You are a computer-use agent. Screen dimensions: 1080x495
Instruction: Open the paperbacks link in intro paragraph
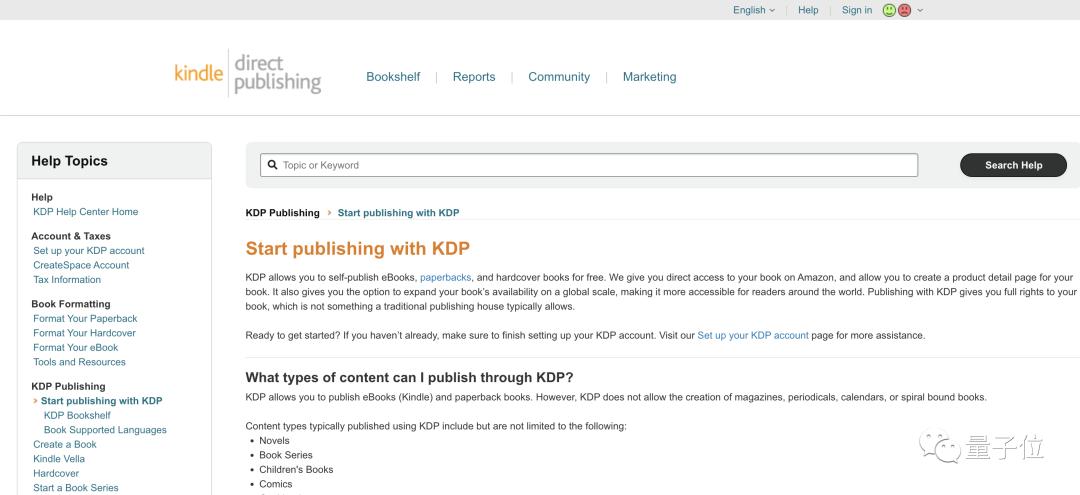click(446, 277)
